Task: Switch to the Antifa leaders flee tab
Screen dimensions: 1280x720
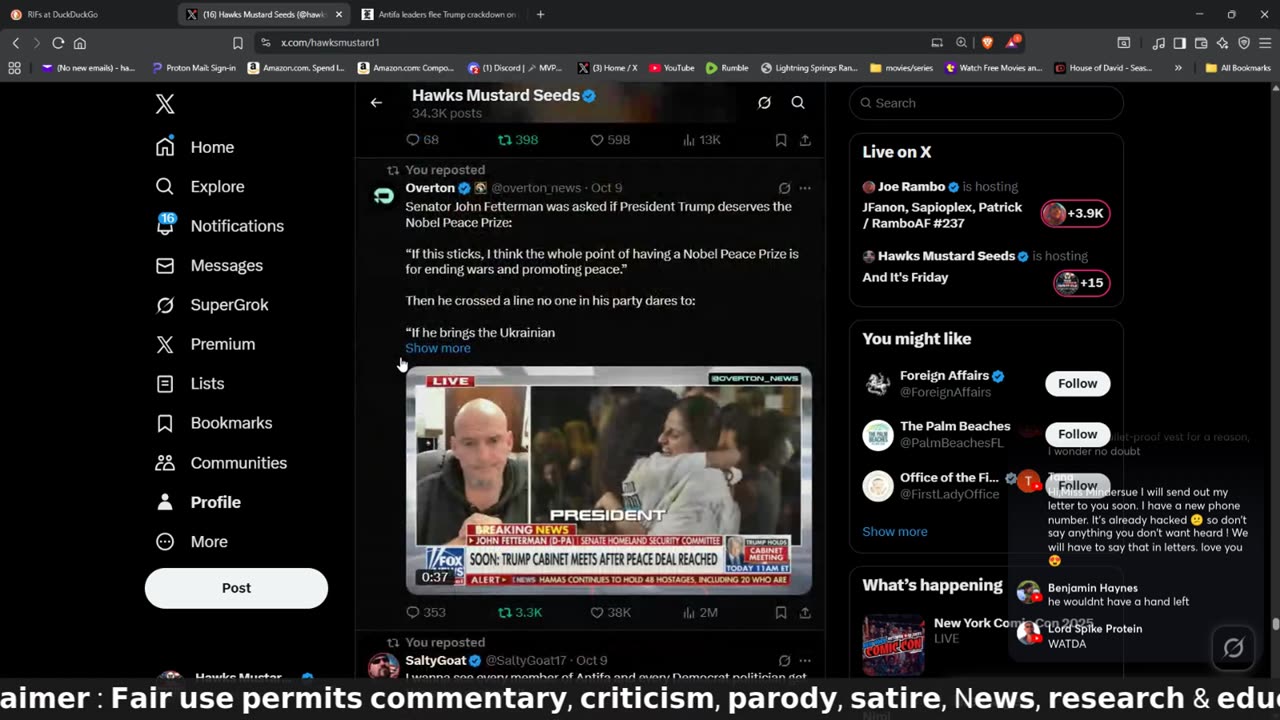Action: point(441,14)
